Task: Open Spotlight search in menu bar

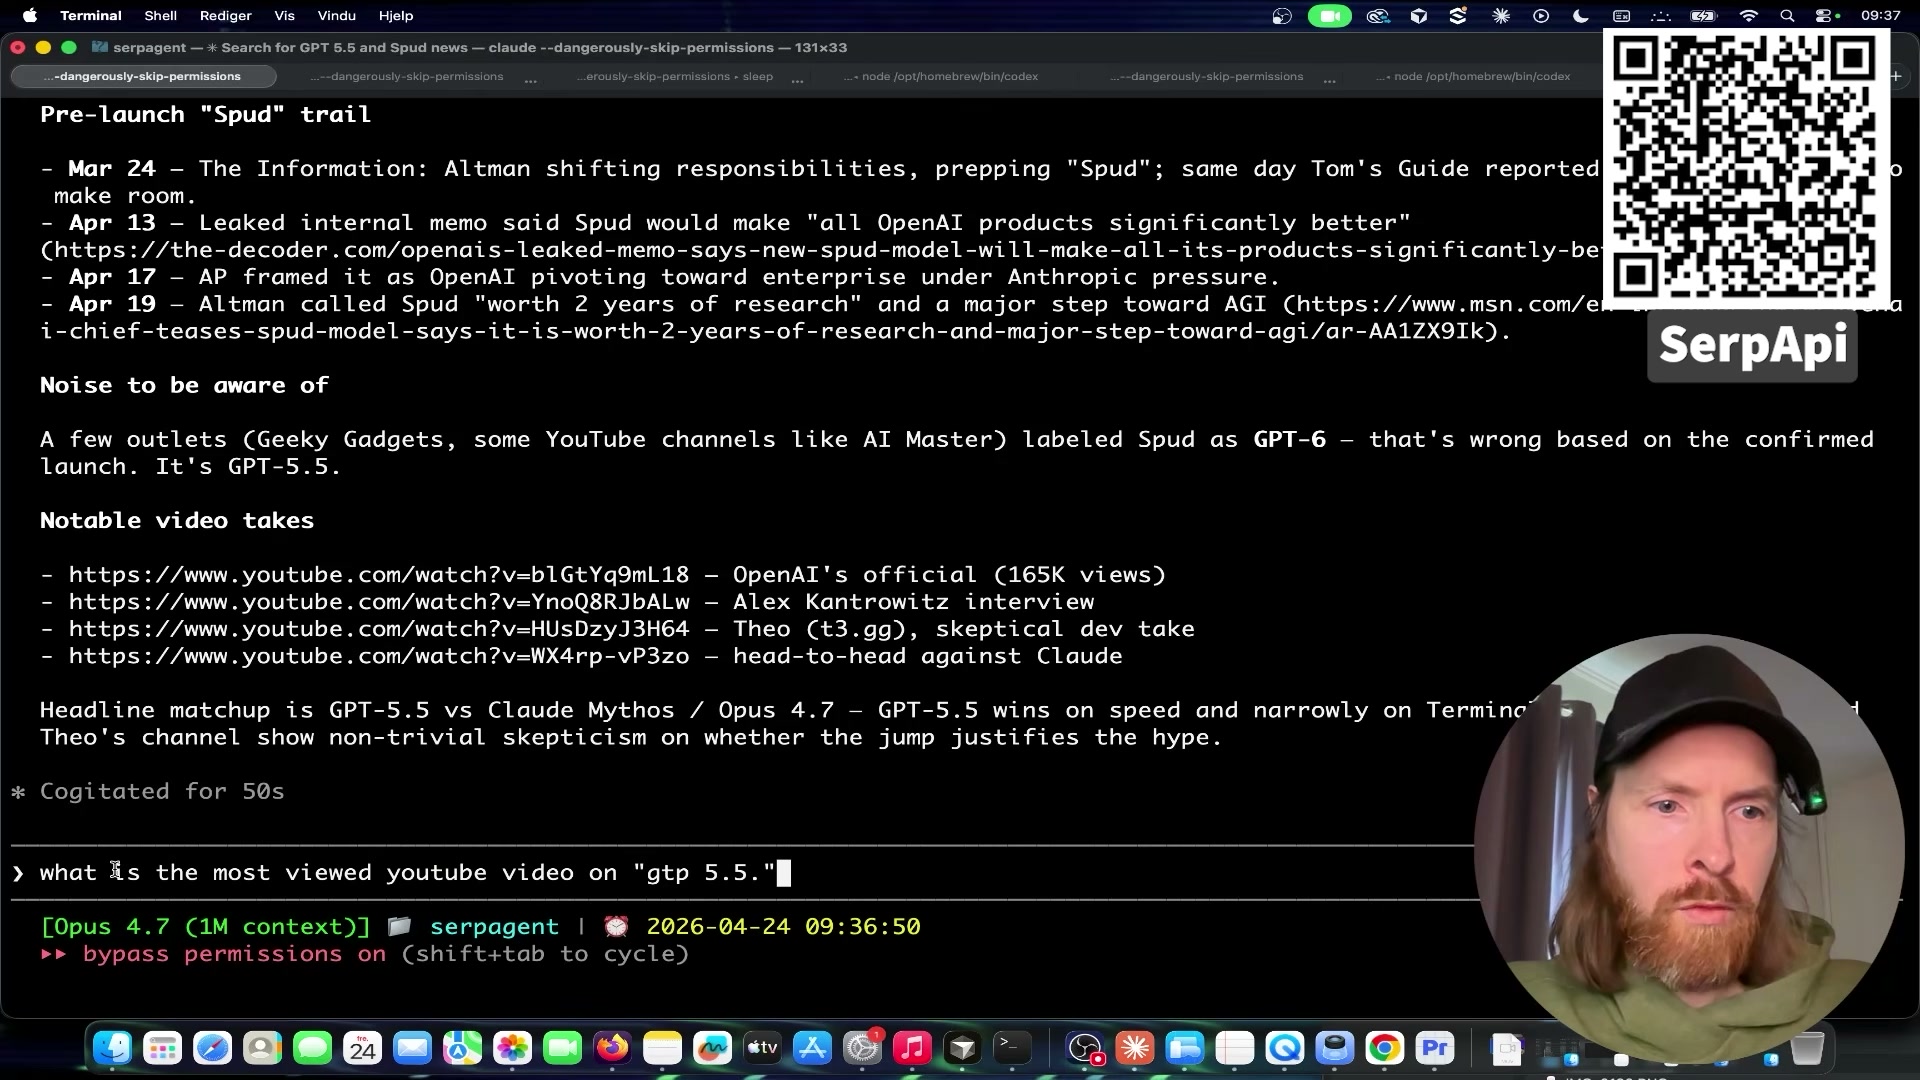Action: 1787,16
